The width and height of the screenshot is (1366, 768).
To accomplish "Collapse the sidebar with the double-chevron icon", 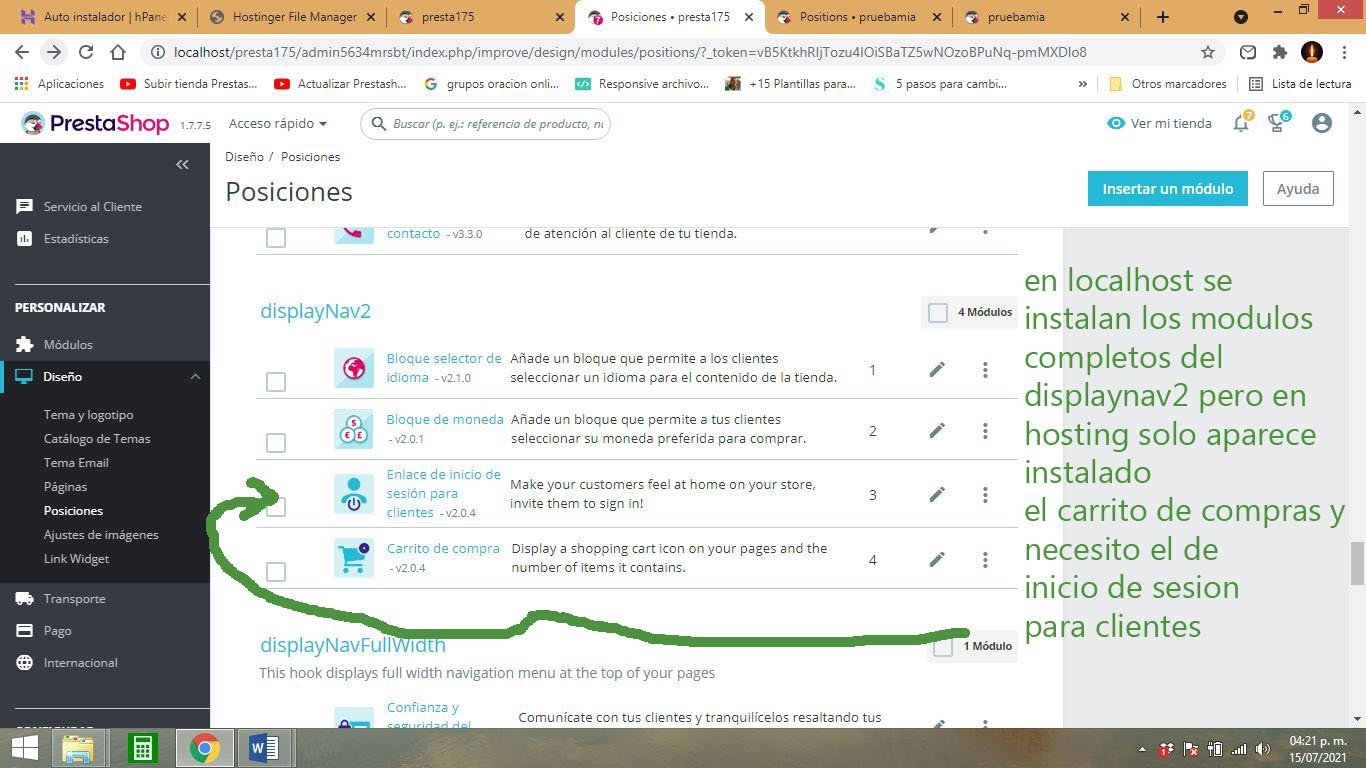I will [182, 164].
